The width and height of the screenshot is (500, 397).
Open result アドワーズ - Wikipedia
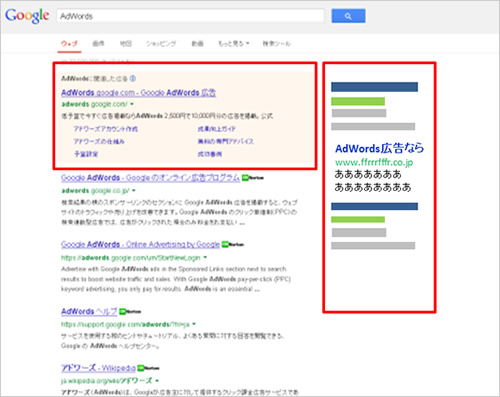98,368
